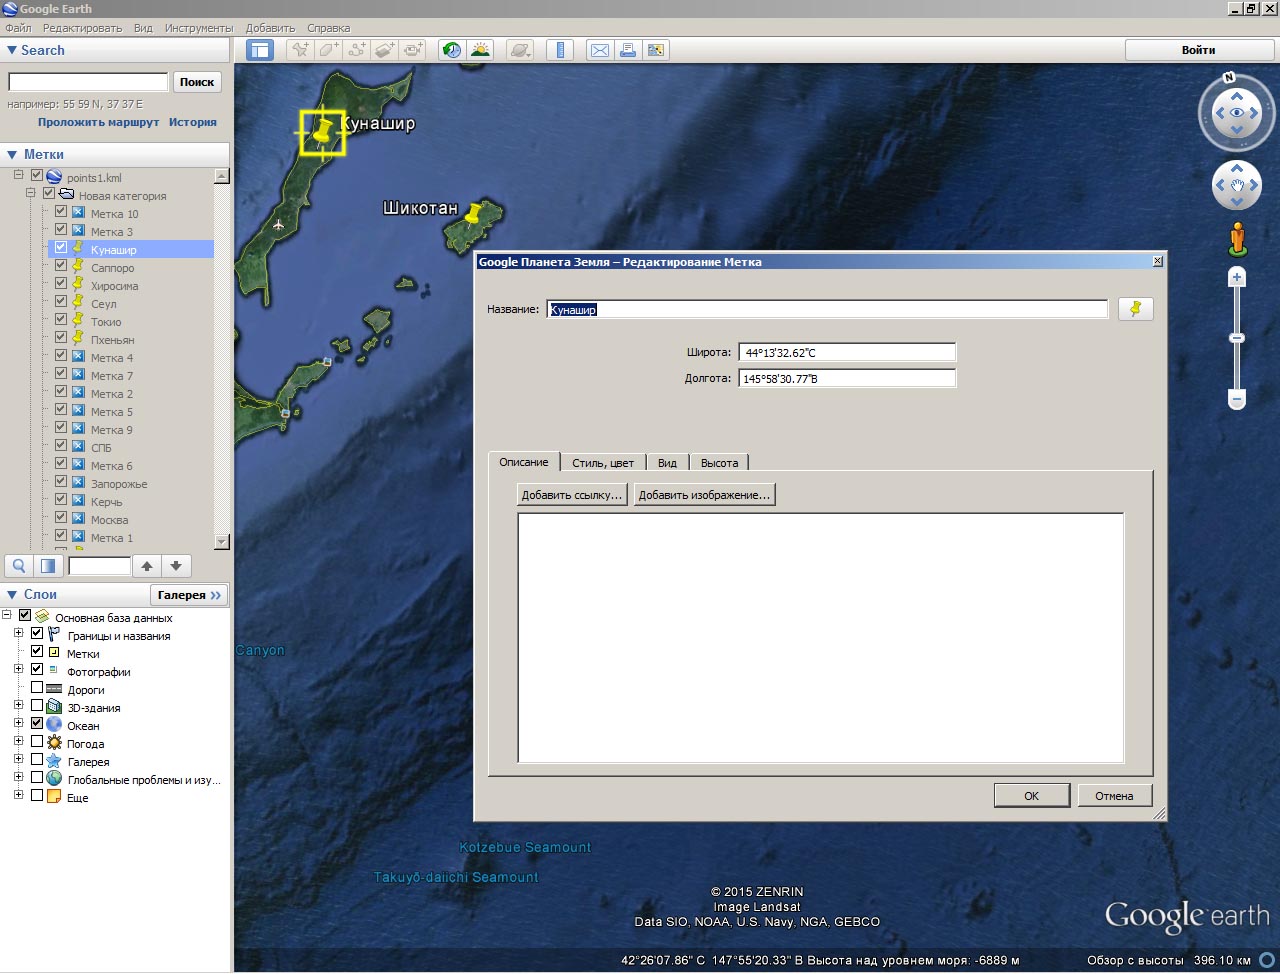The image size is (1280, 974).
Task: Expand the Границы и названия layer node
Action: 18,634
